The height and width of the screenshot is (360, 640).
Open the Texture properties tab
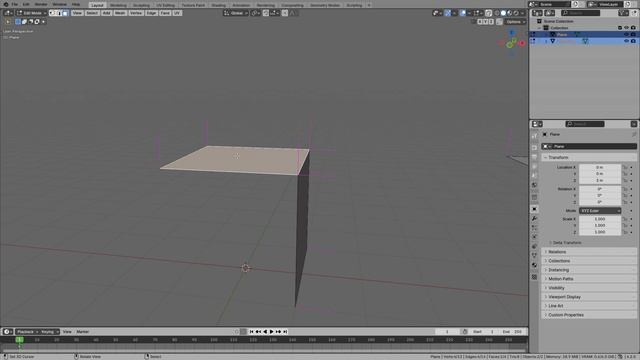click(534, 277)
